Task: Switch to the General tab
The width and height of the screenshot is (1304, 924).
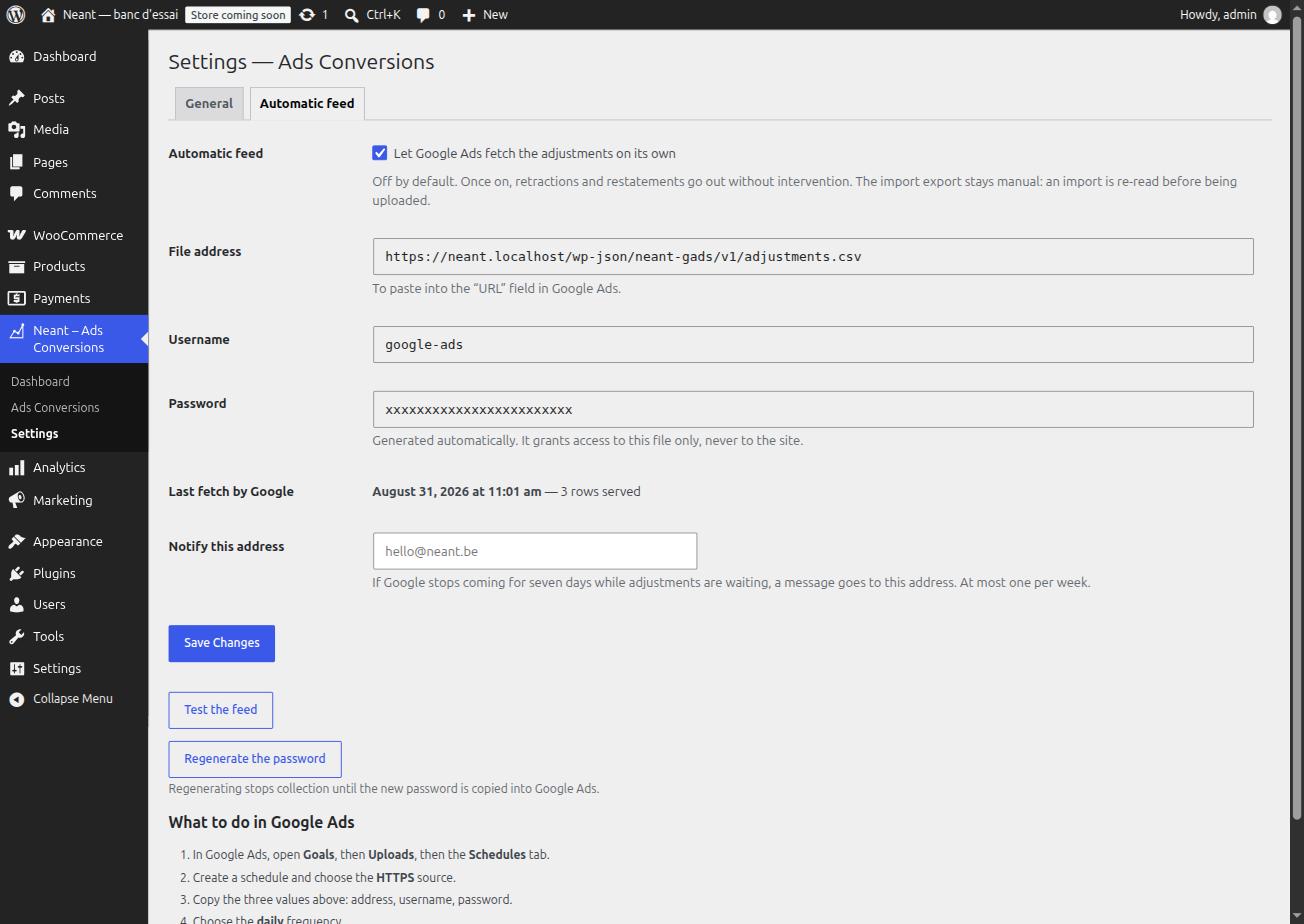Action: pos(209,103)
